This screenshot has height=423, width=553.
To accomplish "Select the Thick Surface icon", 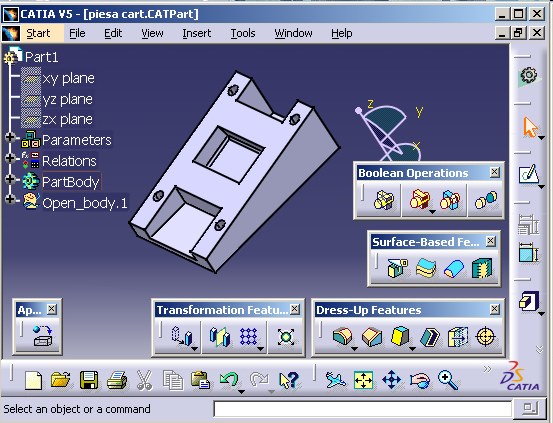I will pyautogui.click(x=426, y=268).
